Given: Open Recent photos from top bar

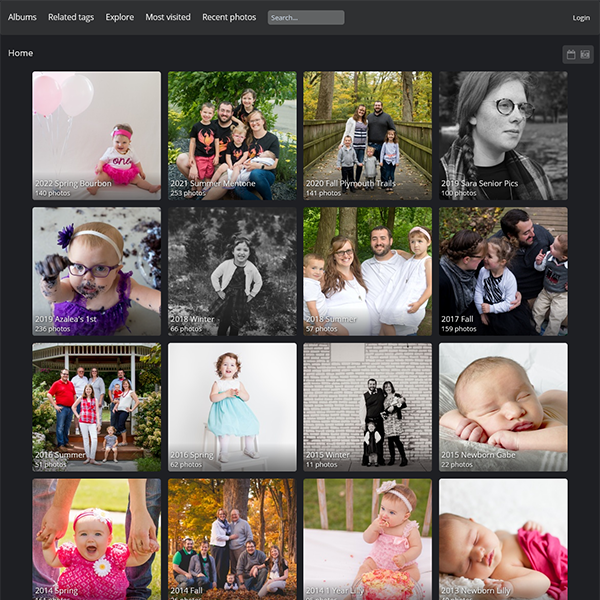Looking at the screenshot, I should click(x=229, y=17).
